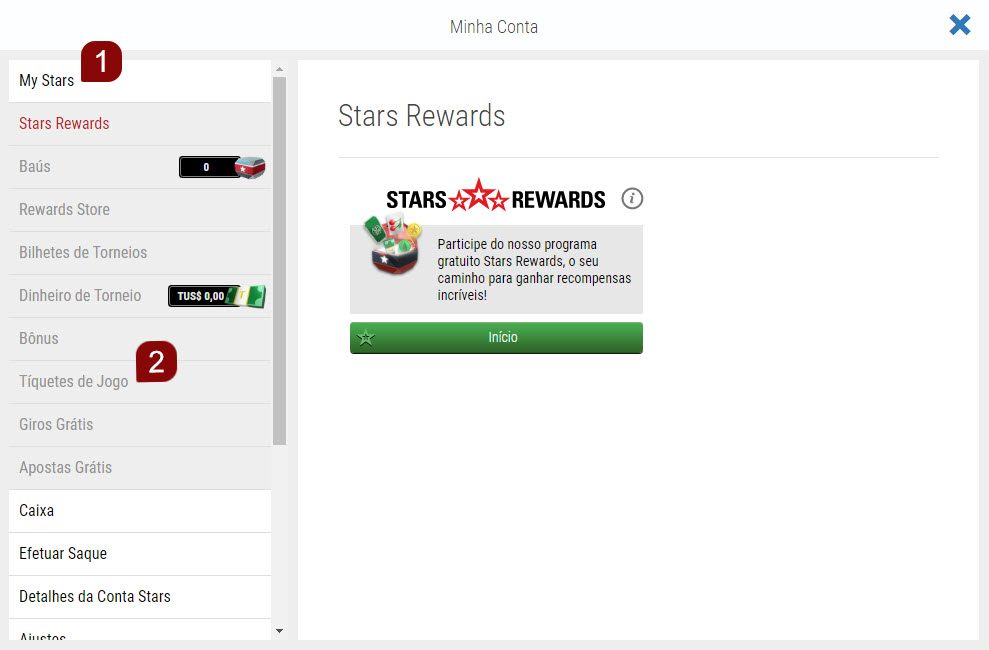Click the info icon beside Stars Rewards logo
989x650 pixels.
coord(632,199)
